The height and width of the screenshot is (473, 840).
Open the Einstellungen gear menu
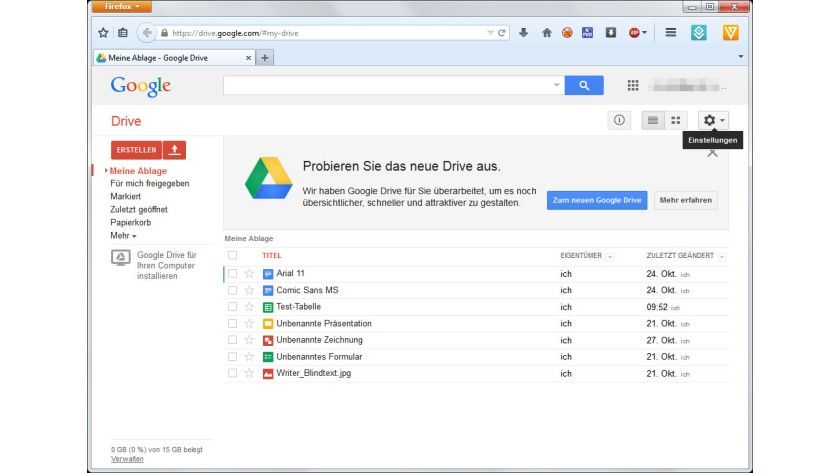pos(713,120)
